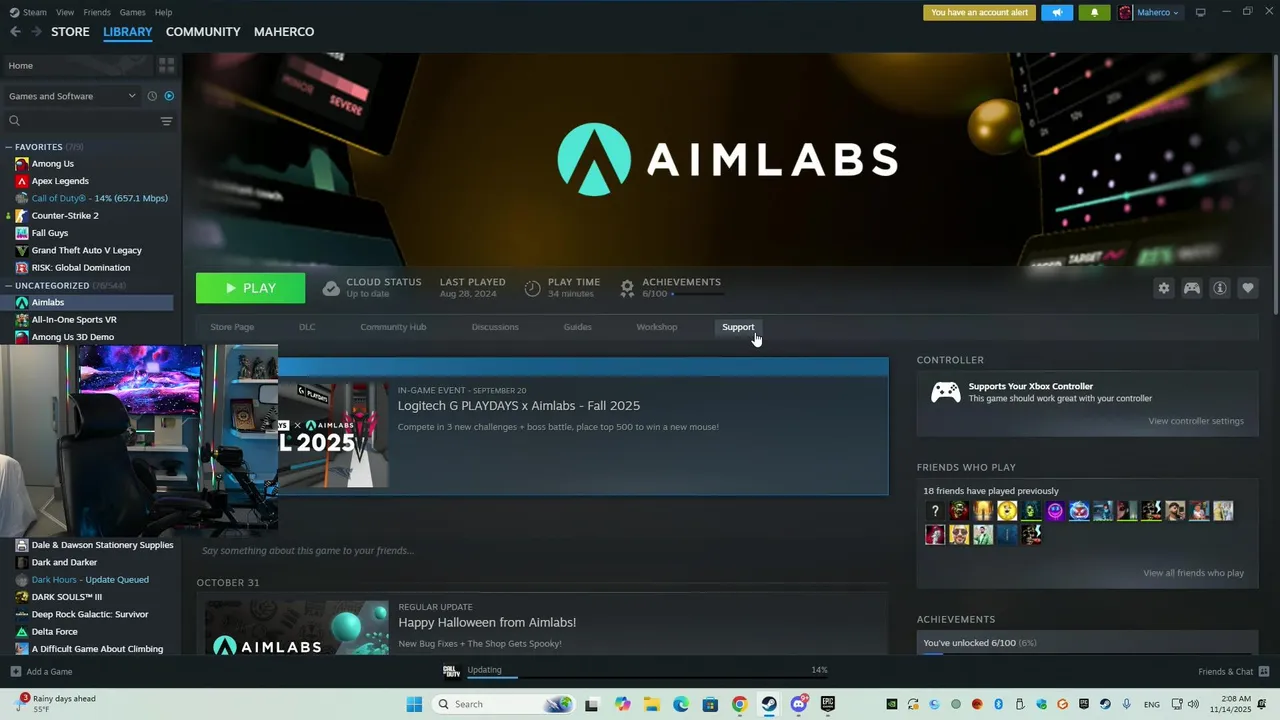Image resolution: width=1280 pixels, height=720 pixels.
Task: Click the back navigation arrow
Action: pyautogui.click(x=15, y=32)
